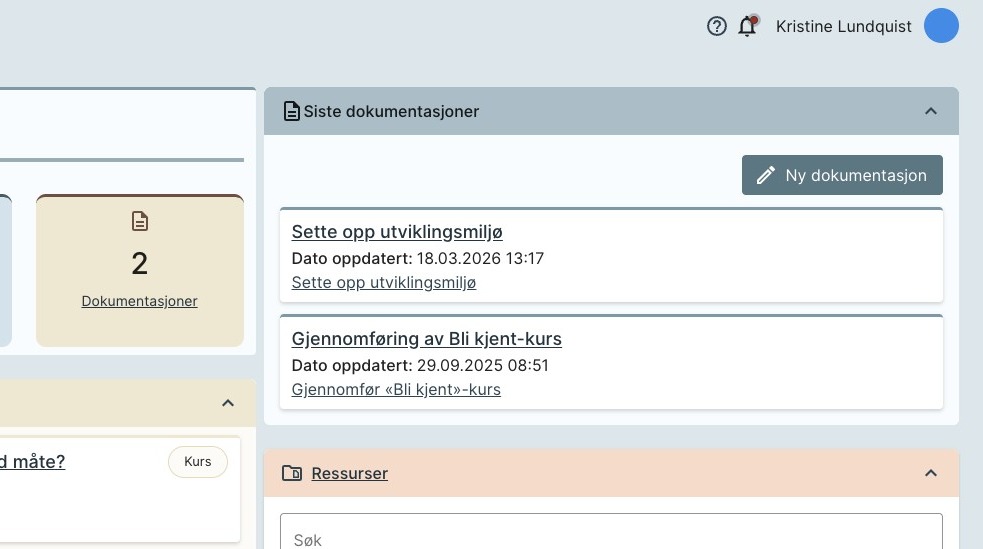Click the Siste dokumentasjoner document icon

(x=291, y=111)
